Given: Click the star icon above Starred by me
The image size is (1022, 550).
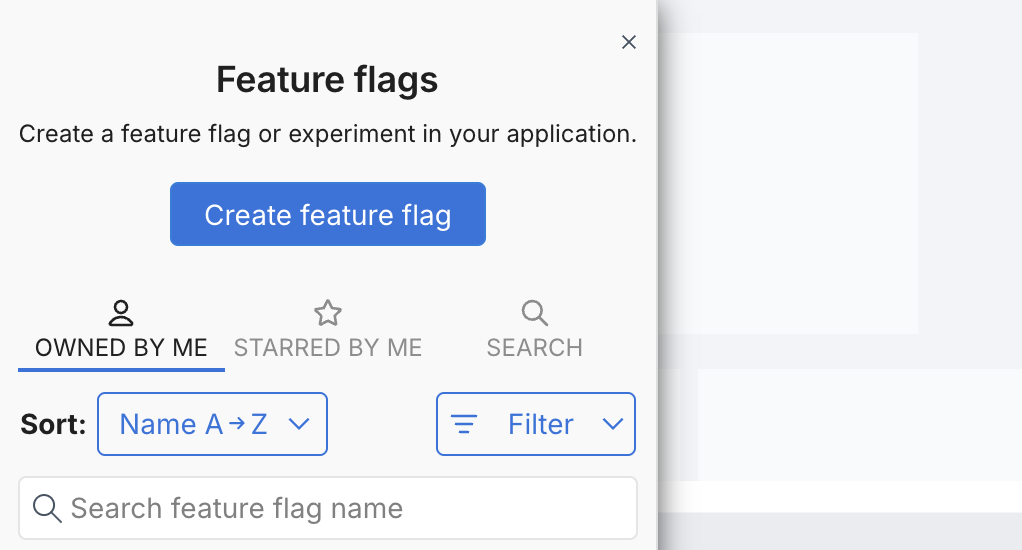Looking at the screenshot, I should 328,313.
